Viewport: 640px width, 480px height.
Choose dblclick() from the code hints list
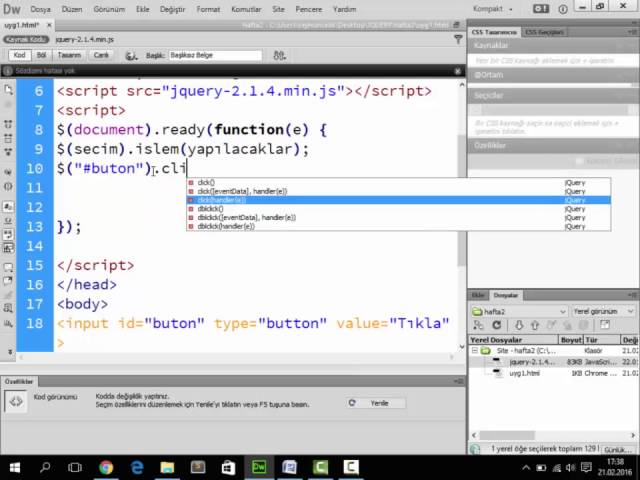[x=398, y=209]
